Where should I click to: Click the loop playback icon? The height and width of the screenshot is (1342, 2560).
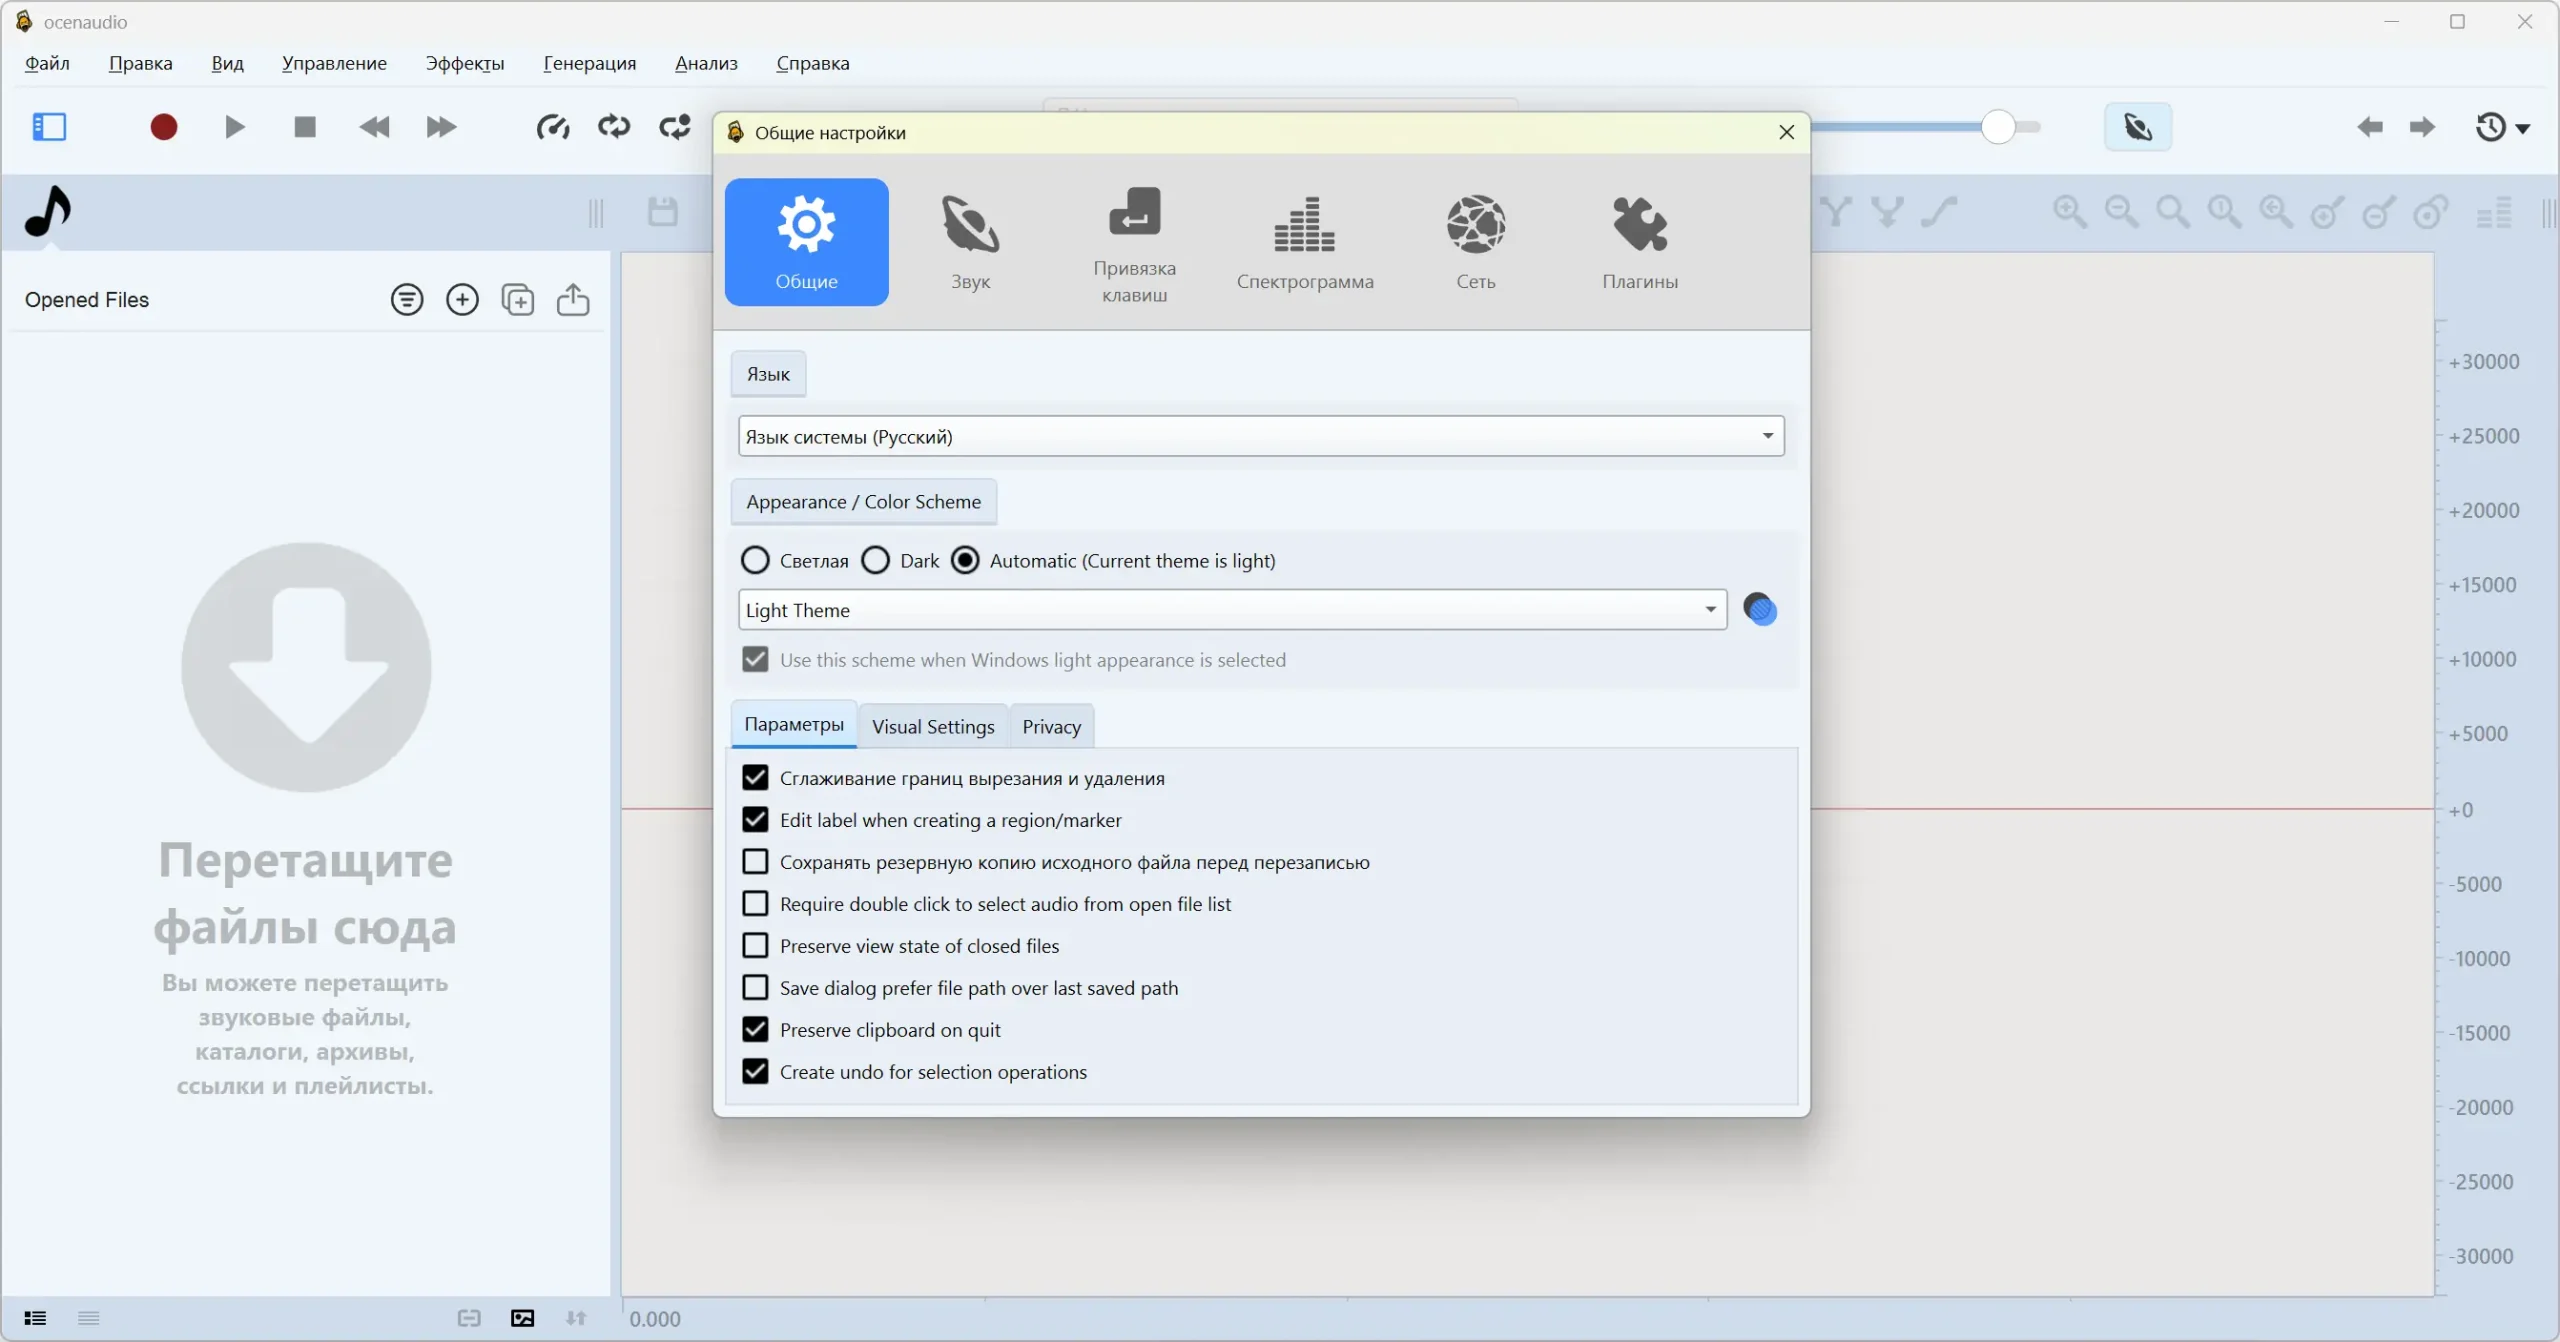(614, 127)
